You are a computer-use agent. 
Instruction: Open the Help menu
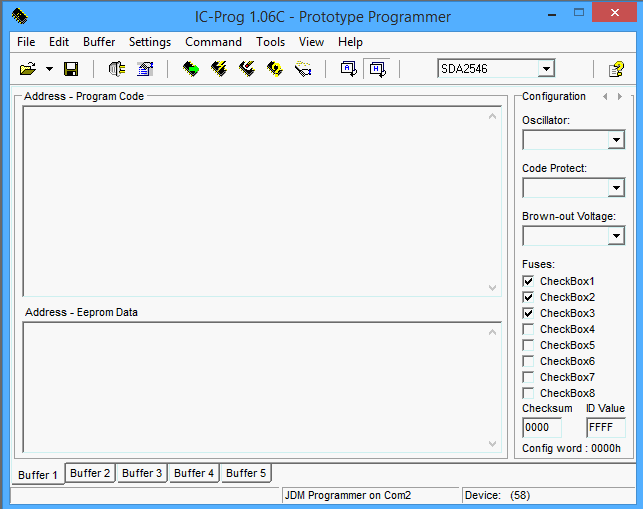point(350,42)
